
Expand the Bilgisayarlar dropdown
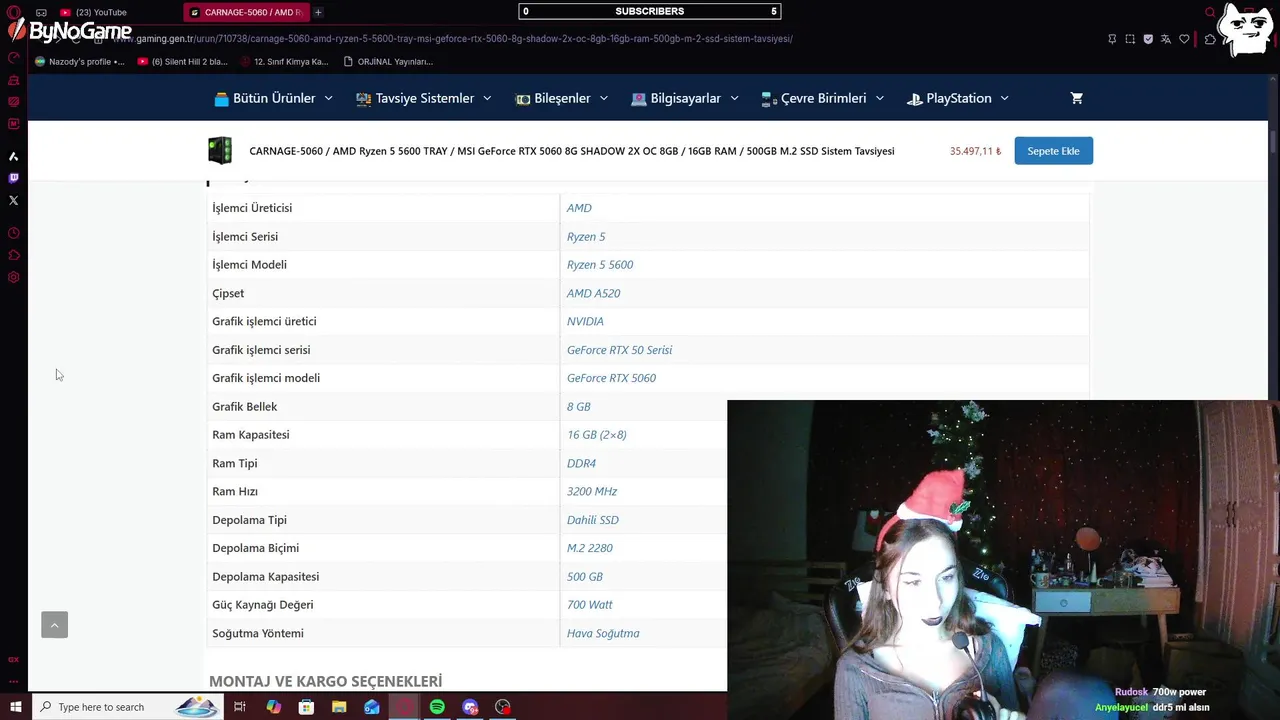[x=685, y=98]
